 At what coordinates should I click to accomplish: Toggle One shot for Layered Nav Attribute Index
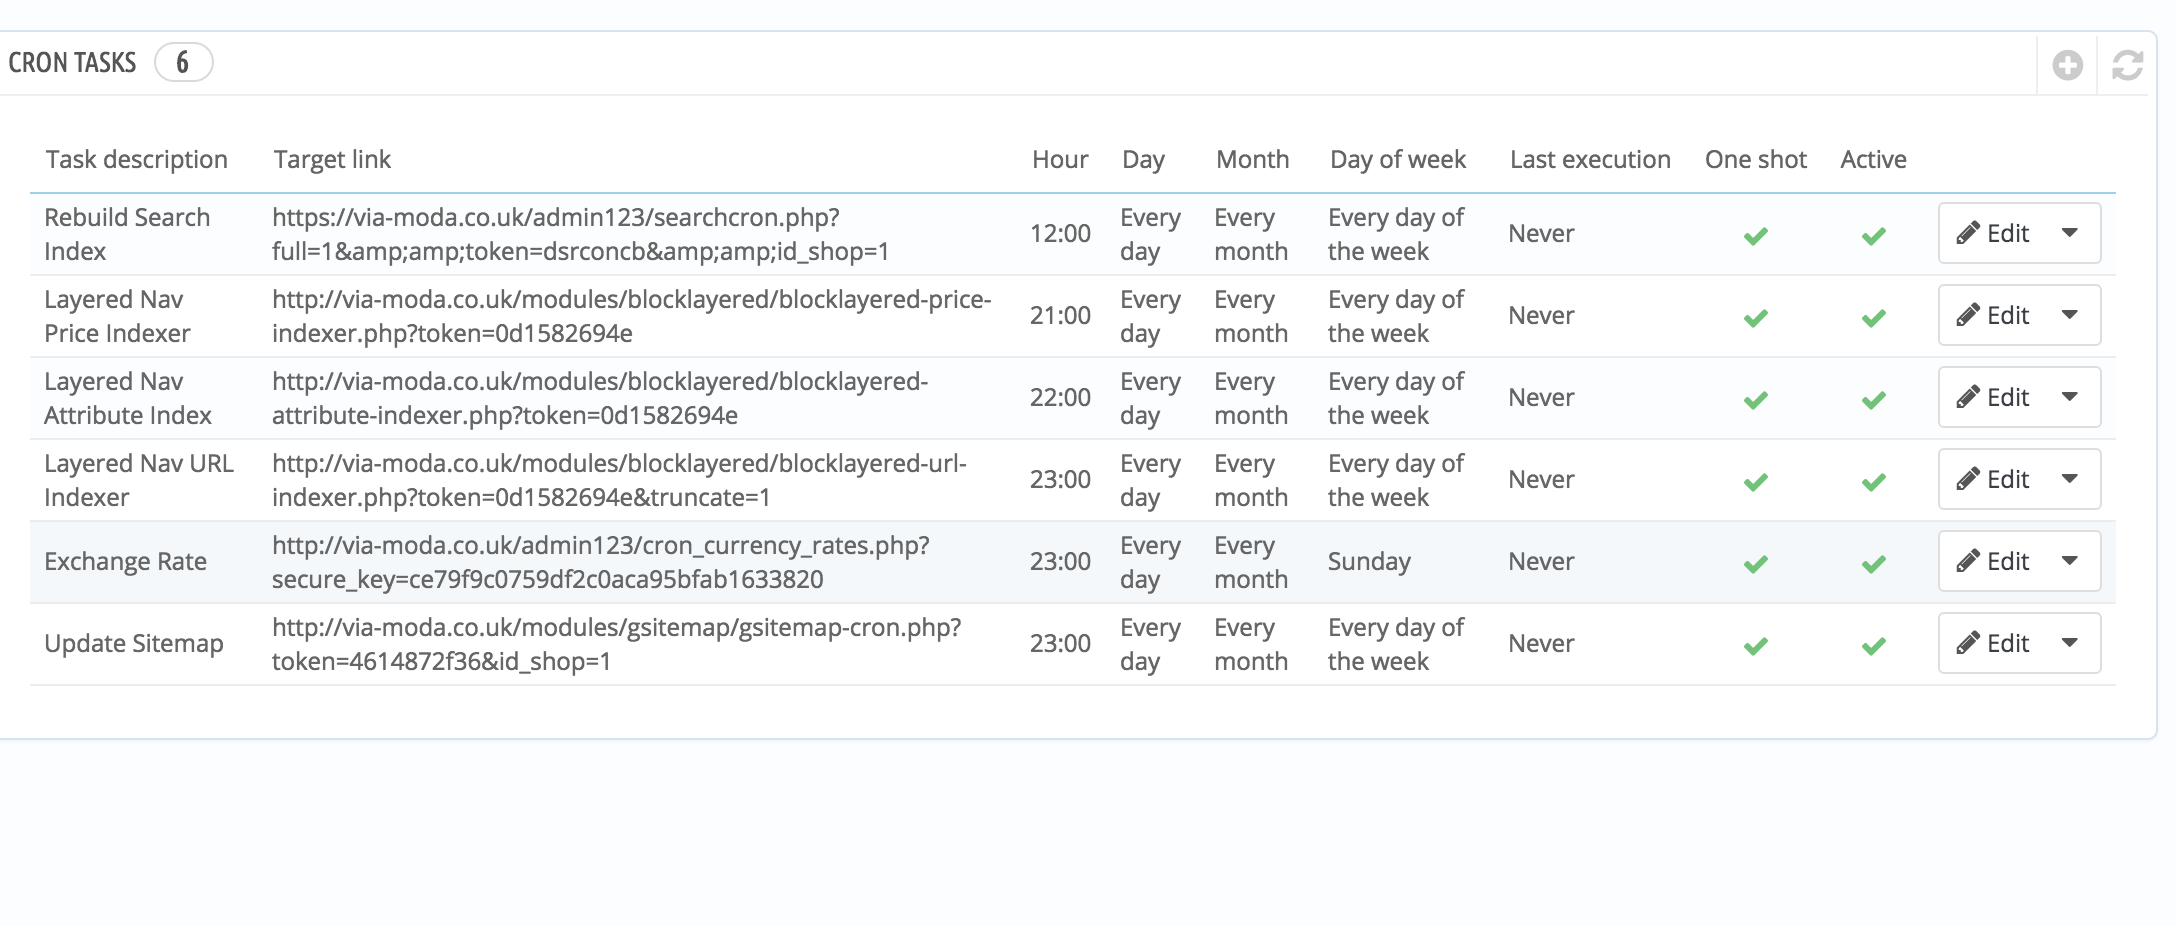click(x=1755, y=400)
